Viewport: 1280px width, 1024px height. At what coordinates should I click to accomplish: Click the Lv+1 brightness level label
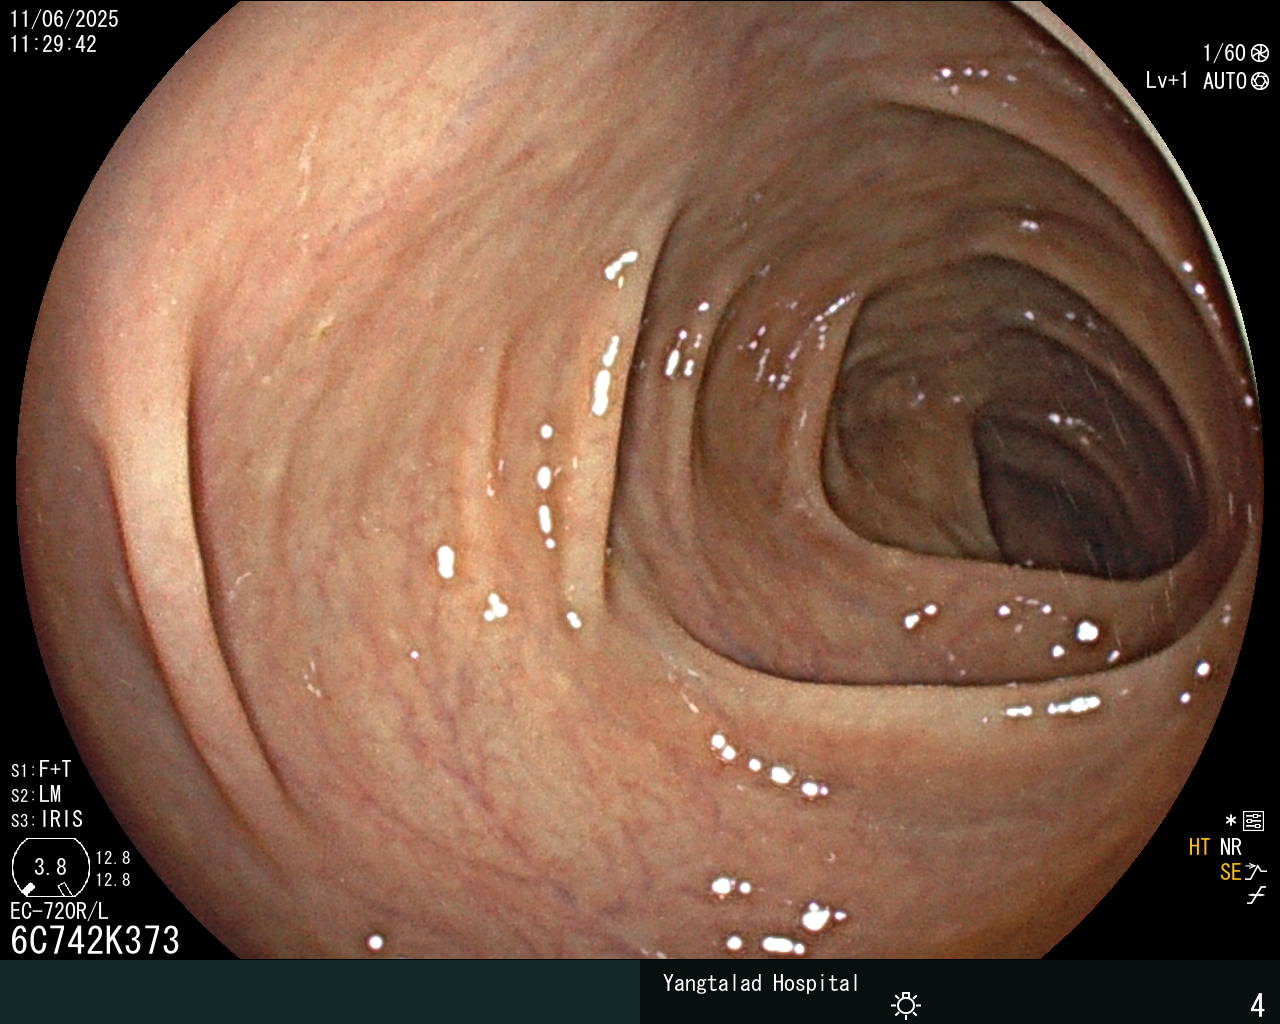(1167, 81)
